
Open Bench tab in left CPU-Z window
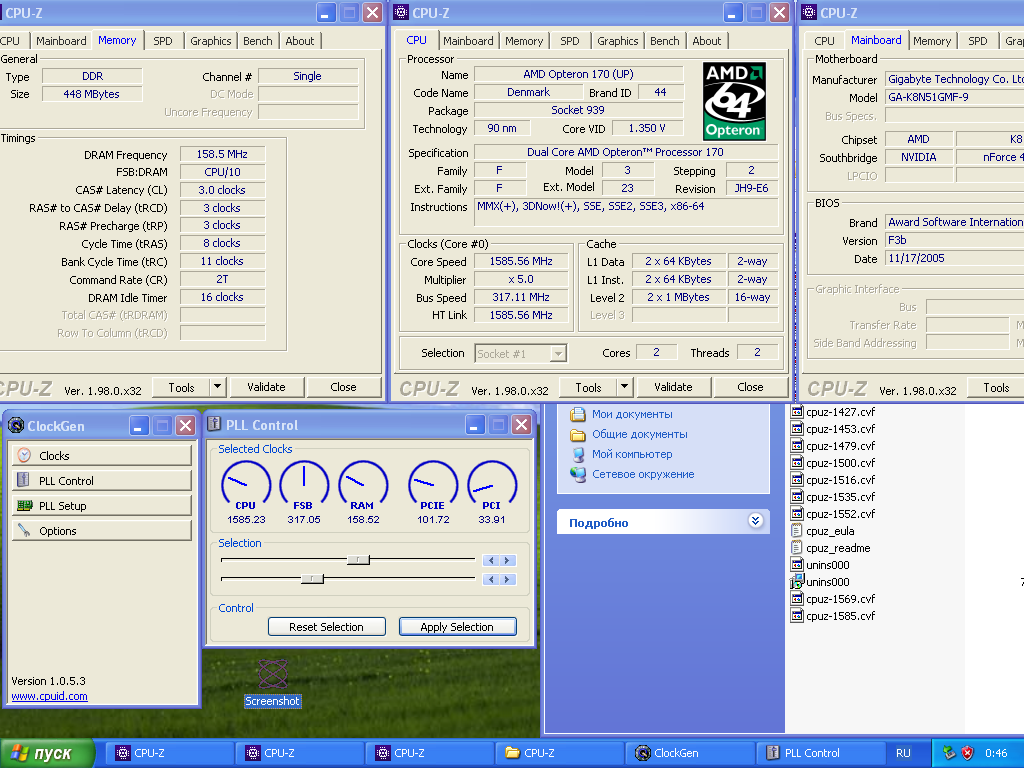[x=257, y=40]
